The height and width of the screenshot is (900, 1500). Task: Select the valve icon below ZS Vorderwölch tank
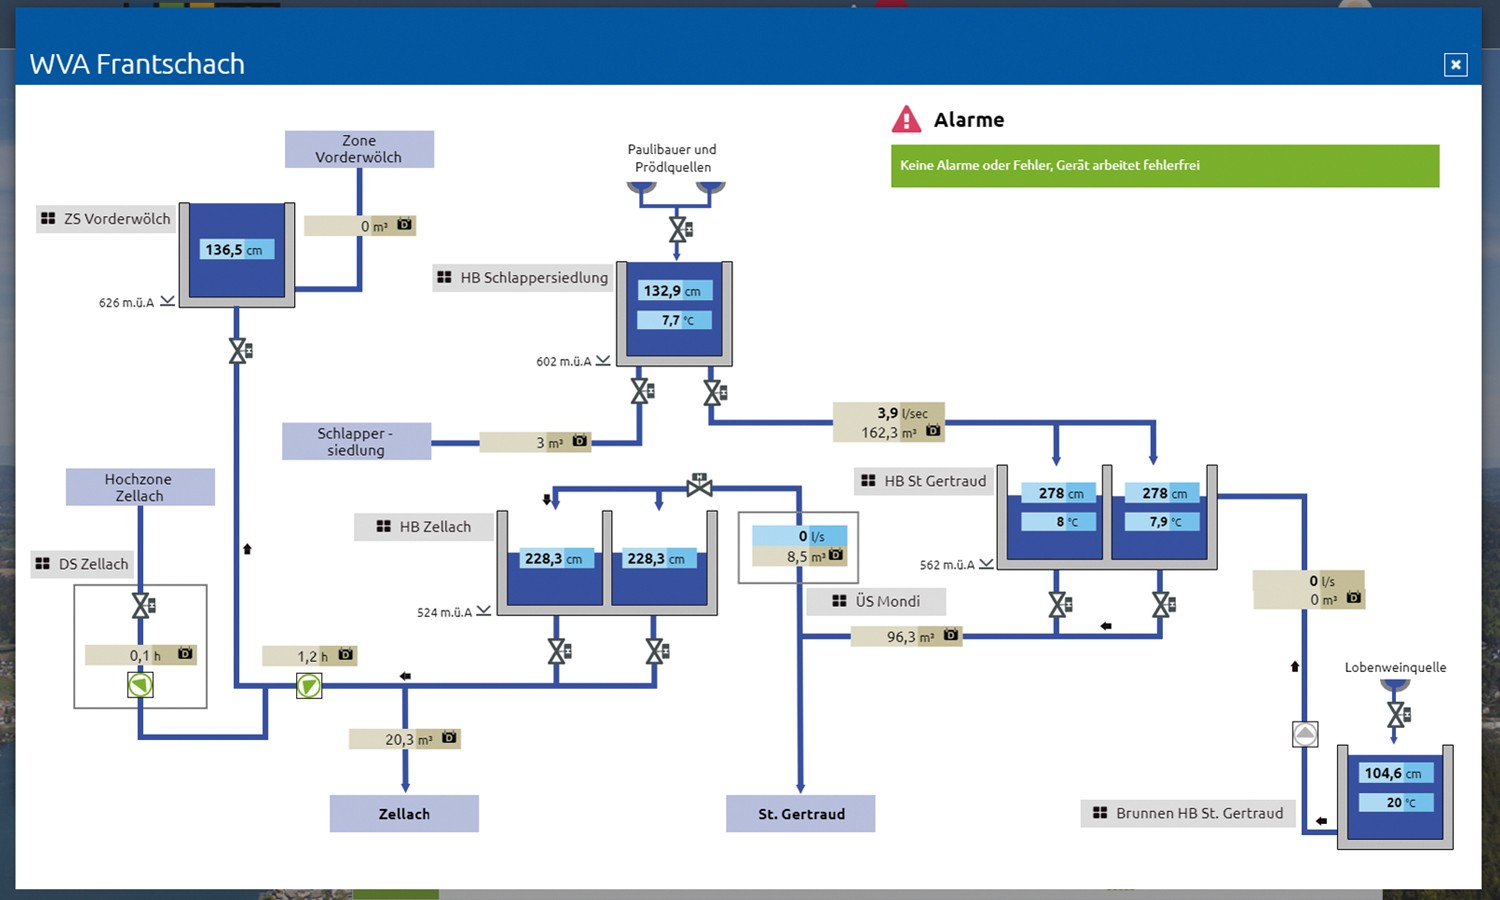click(x=240, y=351)
